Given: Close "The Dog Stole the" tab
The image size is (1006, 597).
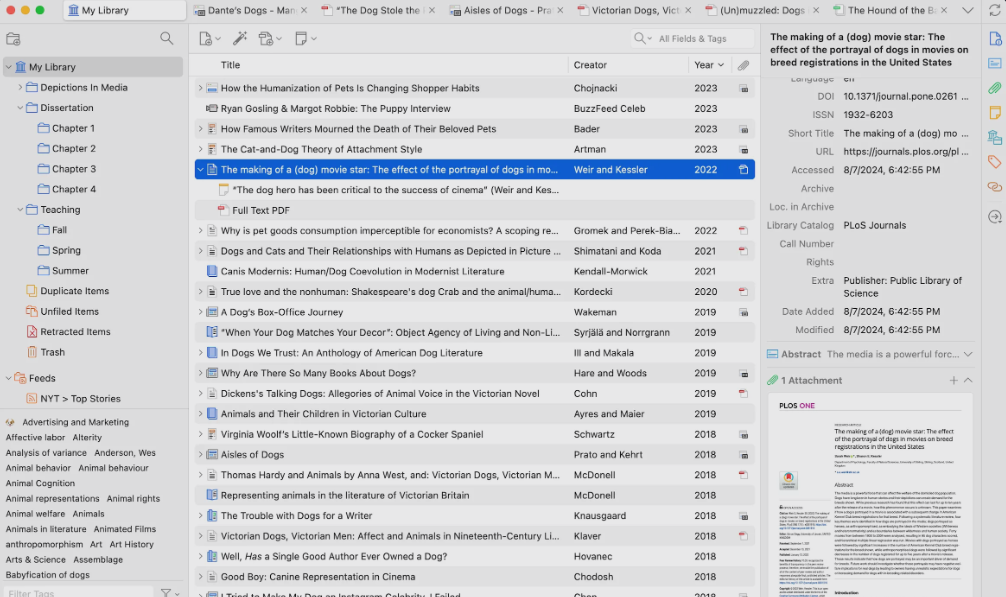Looking at the screenshot, I should click(432, 10).
